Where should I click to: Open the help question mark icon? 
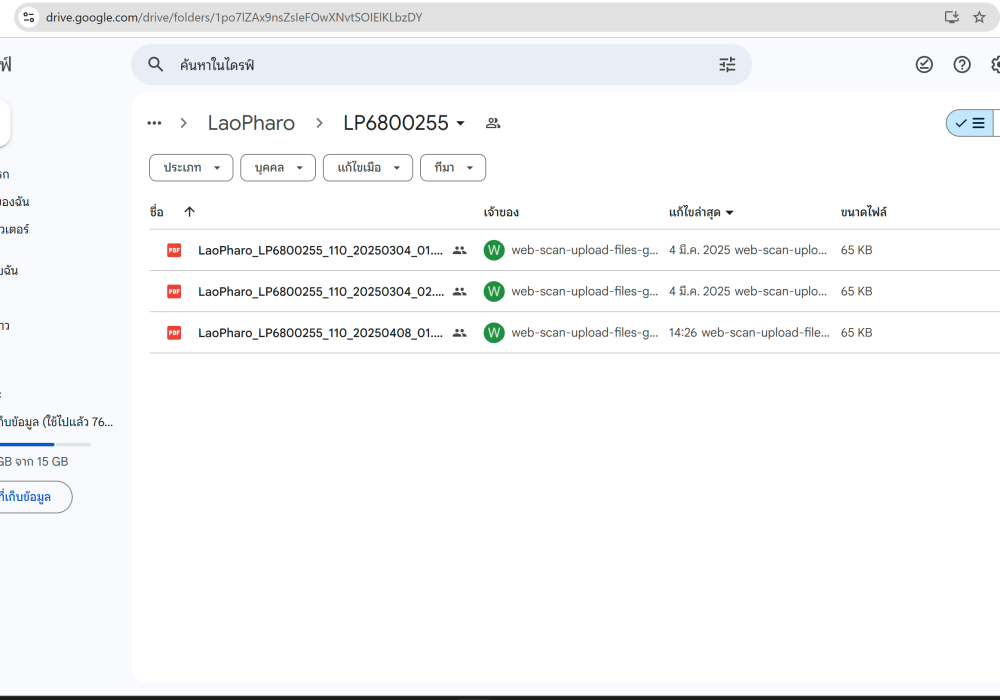[962, 65]
